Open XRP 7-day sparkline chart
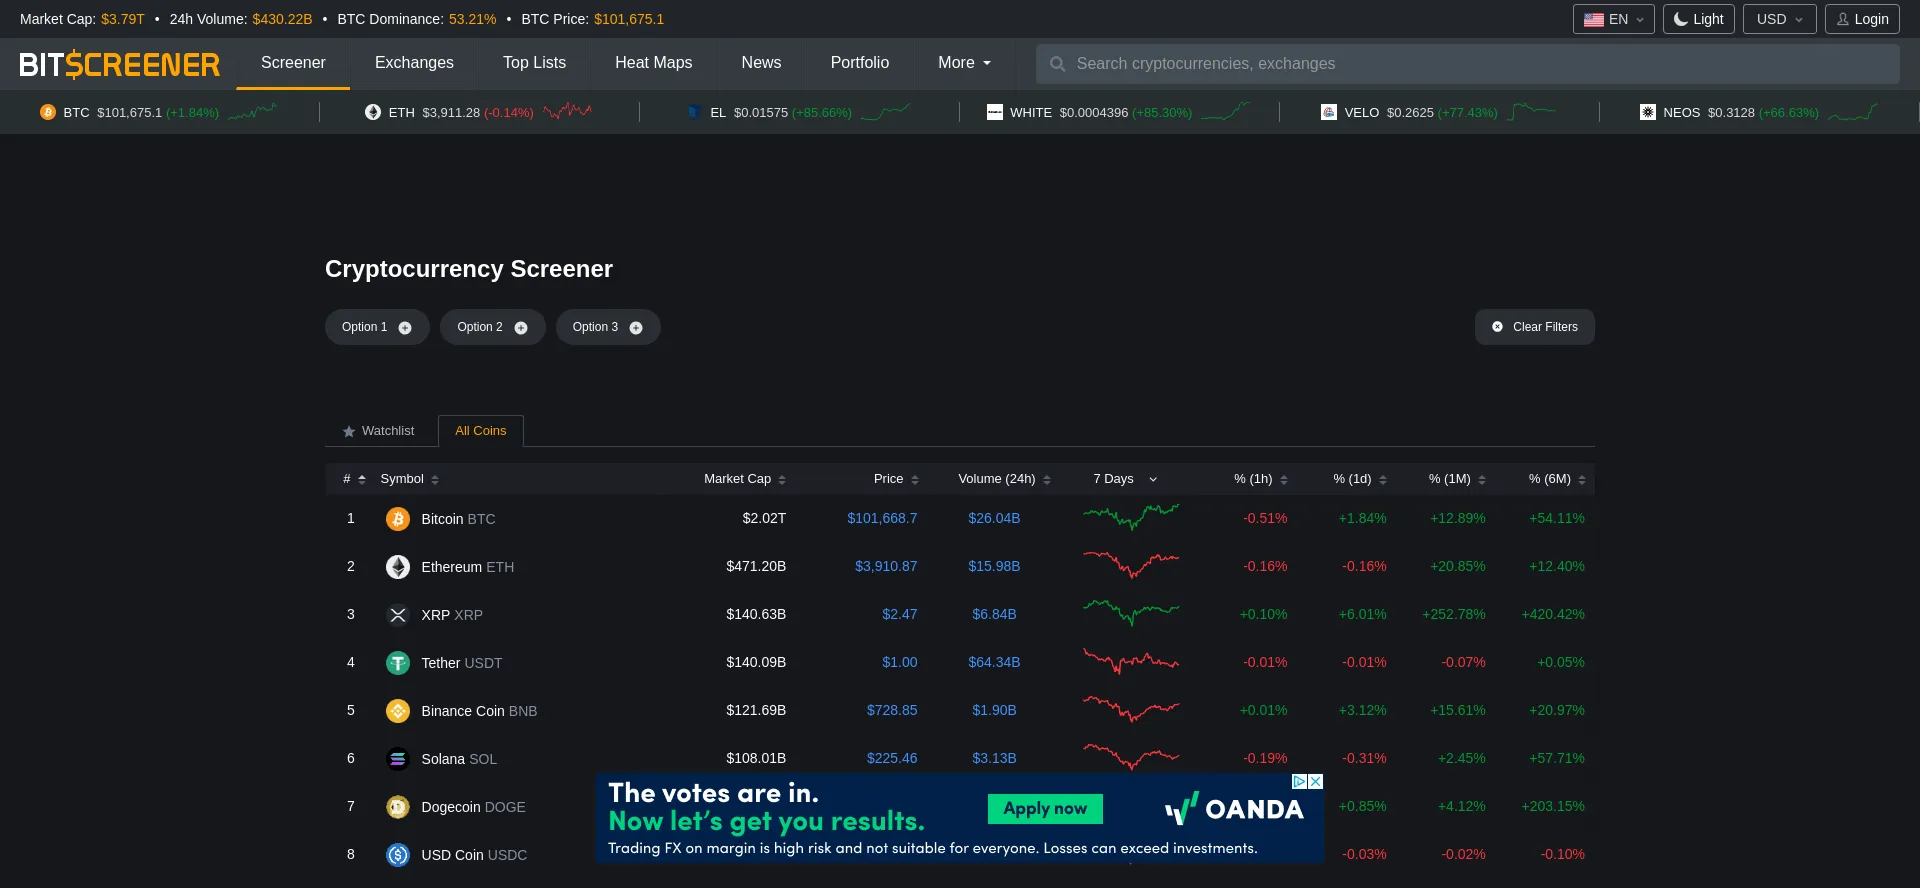 click(1131, 613)
